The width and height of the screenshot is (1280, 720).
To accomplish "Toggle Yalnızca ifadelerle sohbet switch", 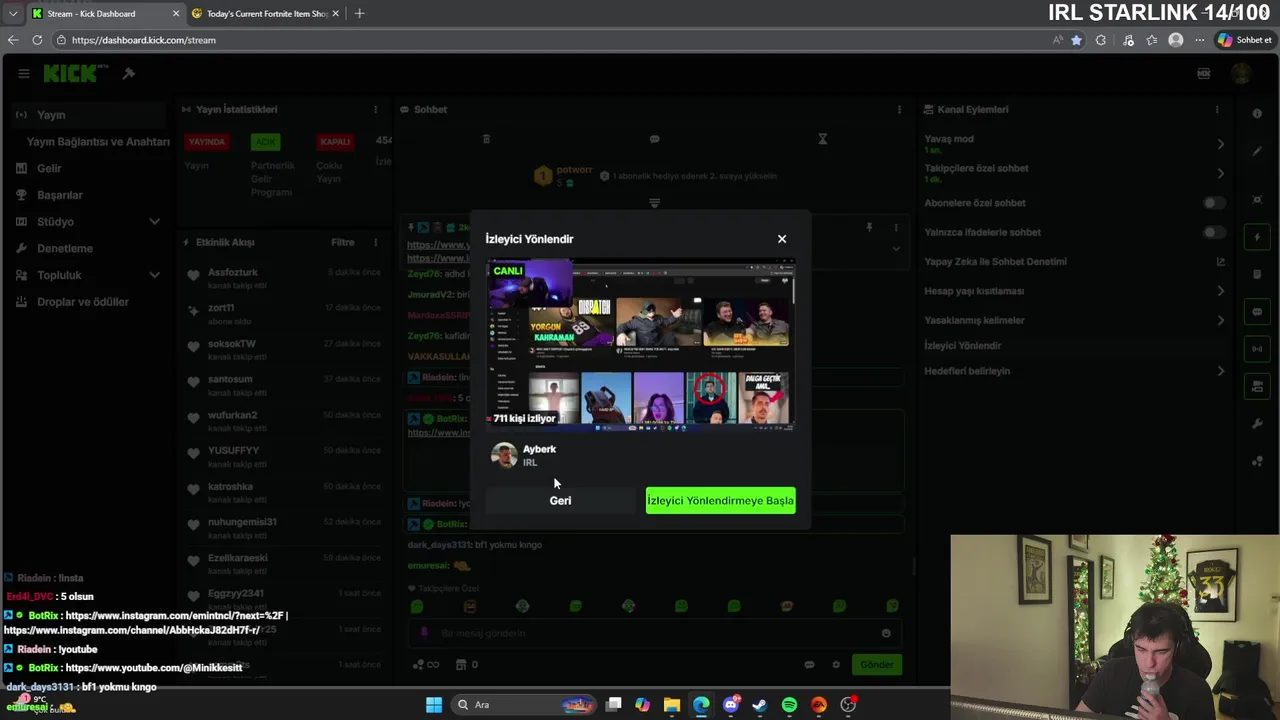I will 1213,232.
